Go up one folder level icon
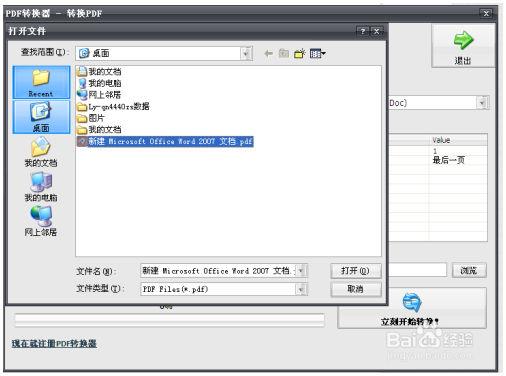506x376 pixels. (x=284, y=53)
